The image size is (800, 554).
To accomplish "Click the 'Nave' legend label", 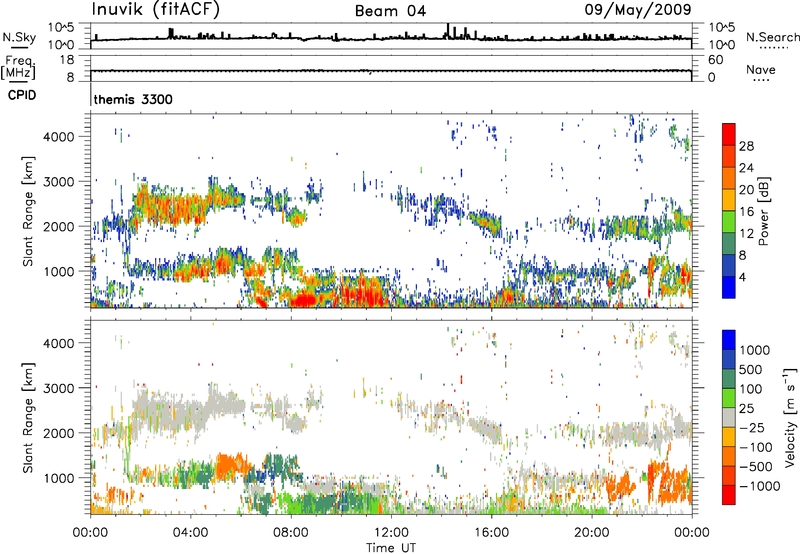I will [x=761, y=69].
